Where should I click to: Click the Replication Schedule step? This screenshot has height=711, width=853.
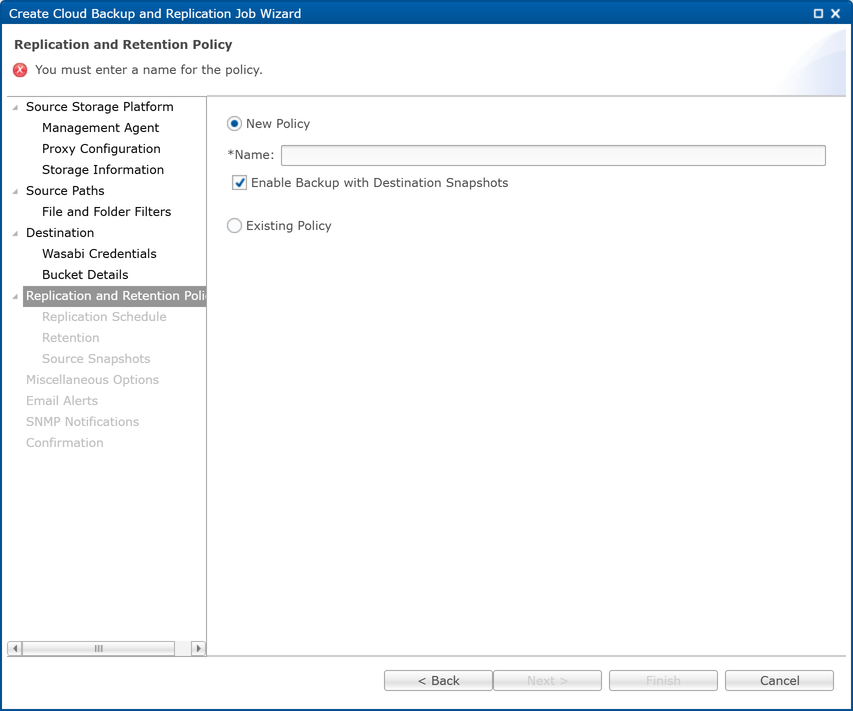coord(104,317)
